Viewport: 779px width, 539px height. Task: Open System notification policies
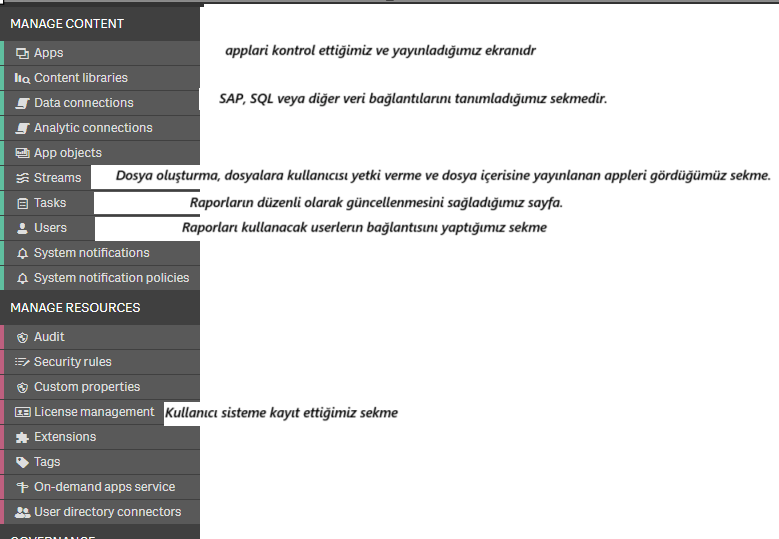coord(111,278)
